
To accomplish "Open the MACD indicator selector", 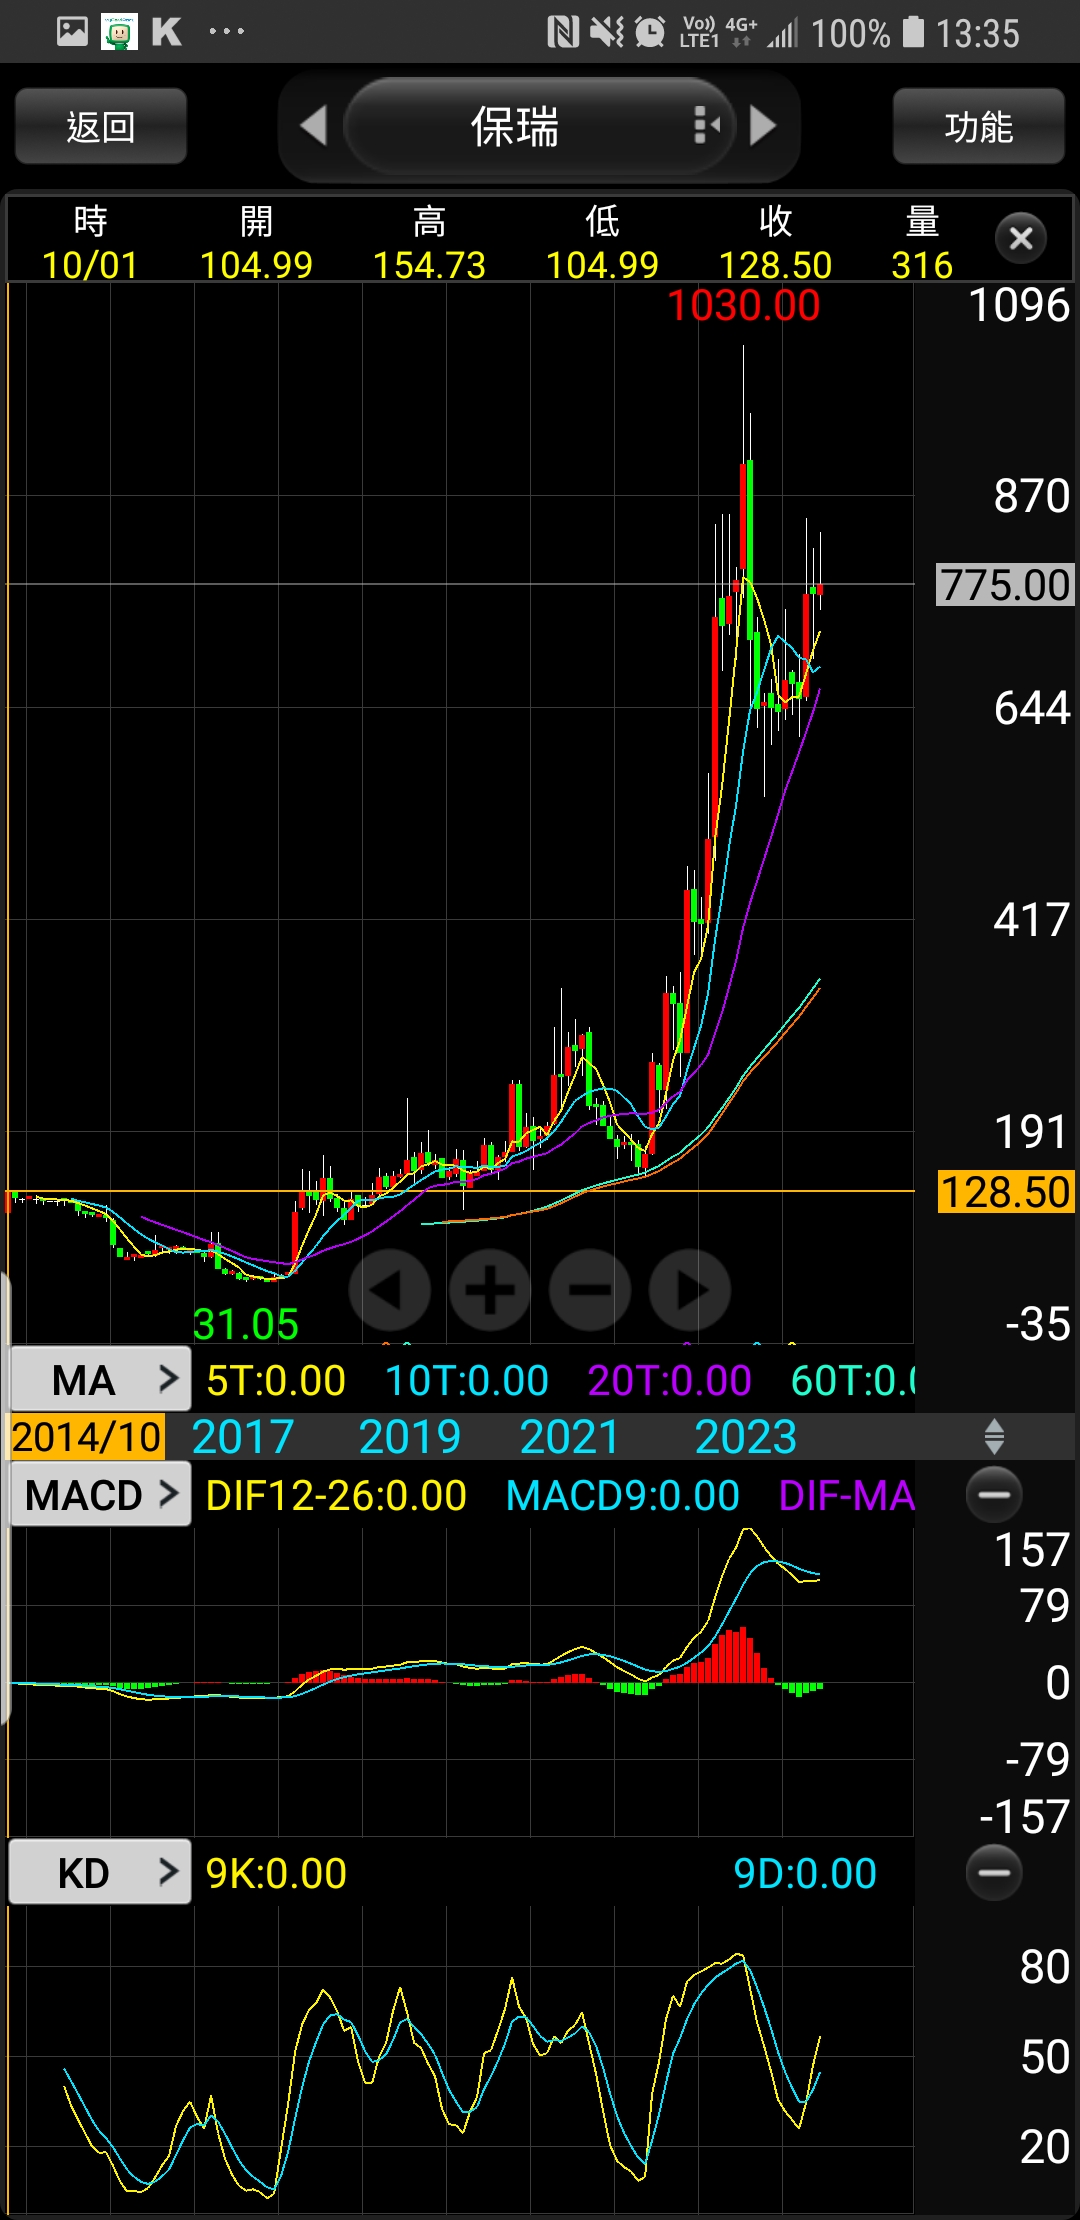I will [100, 1495].
